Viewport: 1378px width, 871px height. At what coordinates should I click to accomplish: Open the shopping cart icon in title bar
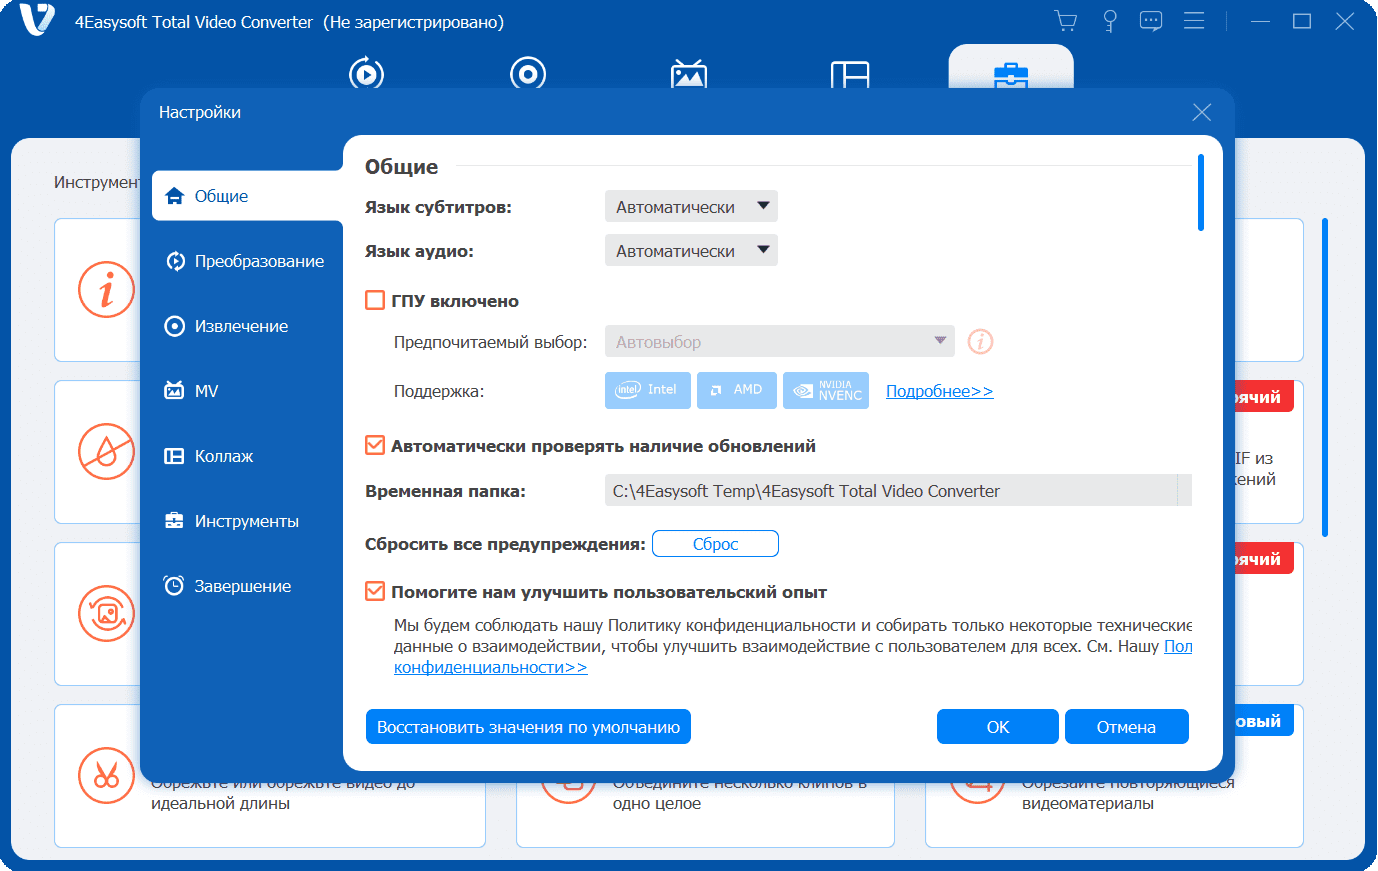point(1066,21)
